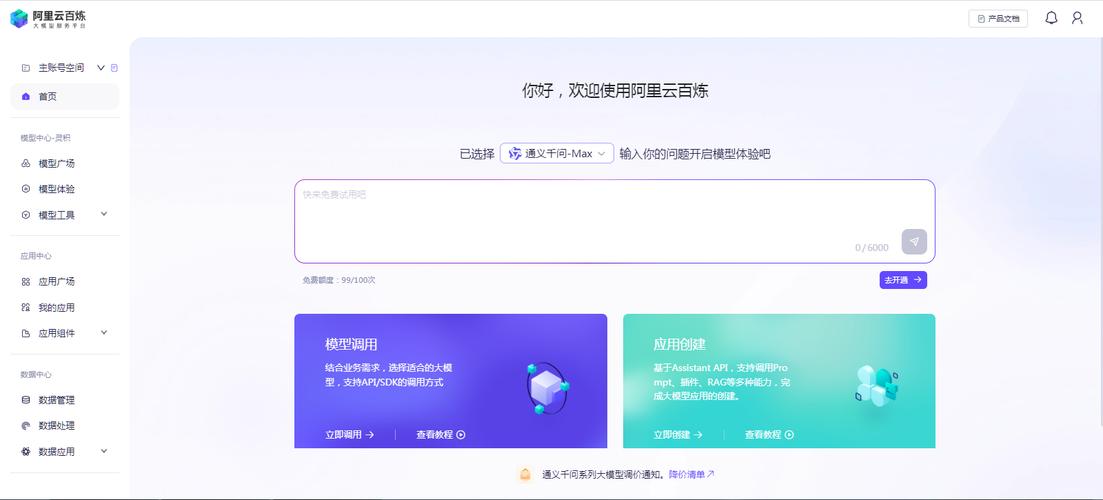The image size is (1103, 500).
Task: Click the Alibaba Cloud Bailian logo
Action: 48,18
